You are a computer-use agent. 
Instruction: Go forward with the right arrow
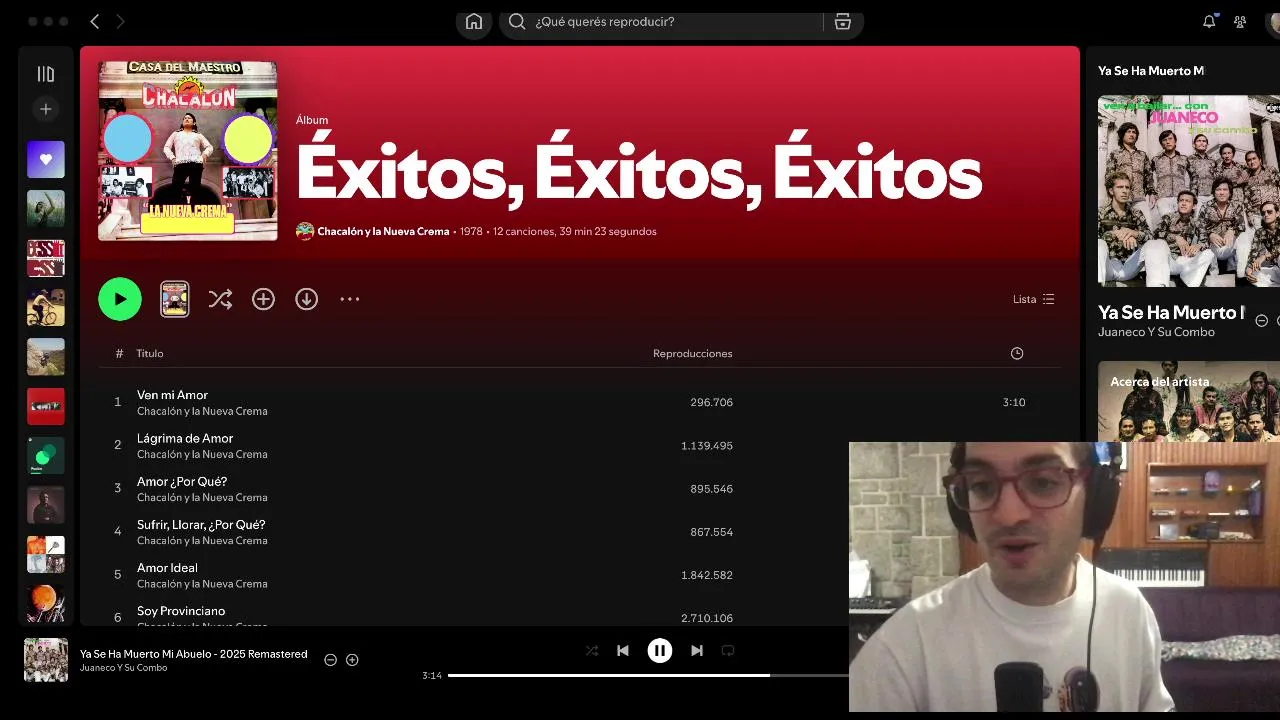click(120, 21)
